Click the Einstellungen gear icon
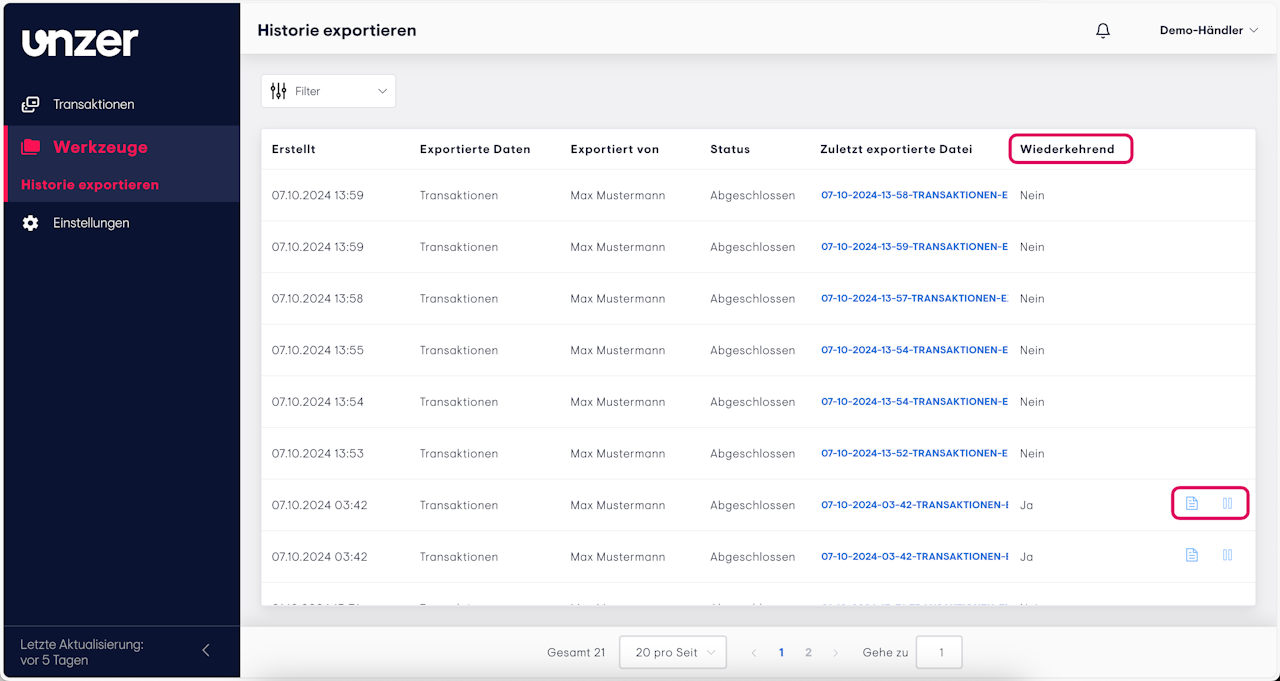The width and height of the screenshot is (1280, 681). pyautogui.click(x=31, y=223)
